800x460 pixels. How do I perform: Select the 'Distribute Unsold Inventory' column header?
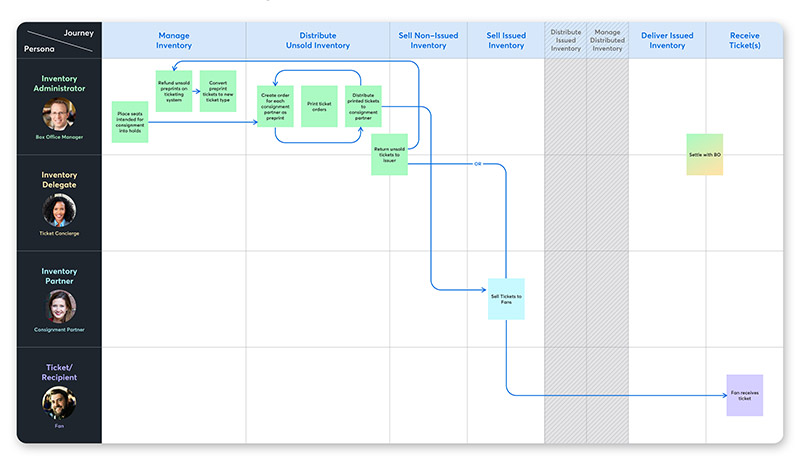point(318,40)
